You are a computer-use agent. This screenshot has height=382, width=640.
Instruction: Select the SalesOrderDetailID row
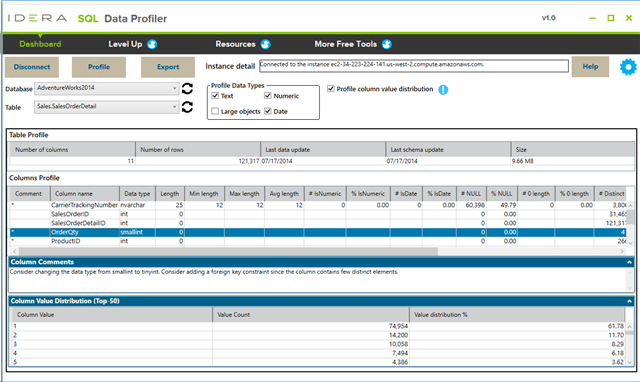[318, 223]
